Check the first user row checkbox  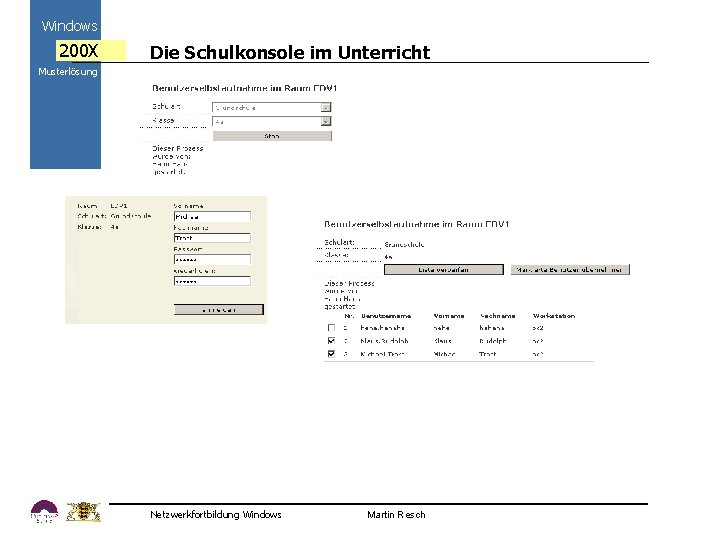[x=332, y=328]
